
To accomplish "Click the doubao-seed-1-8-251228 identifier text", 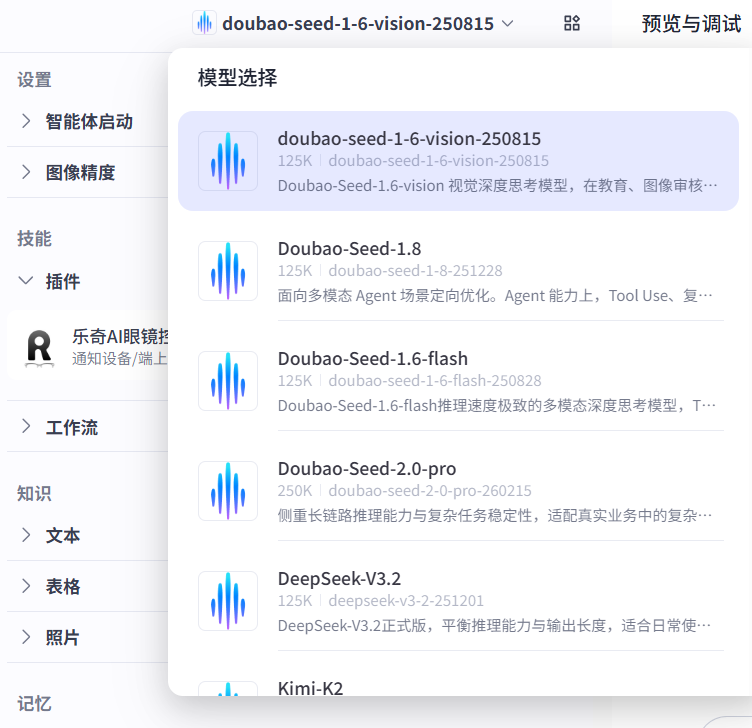I will (x=415, y=271).
